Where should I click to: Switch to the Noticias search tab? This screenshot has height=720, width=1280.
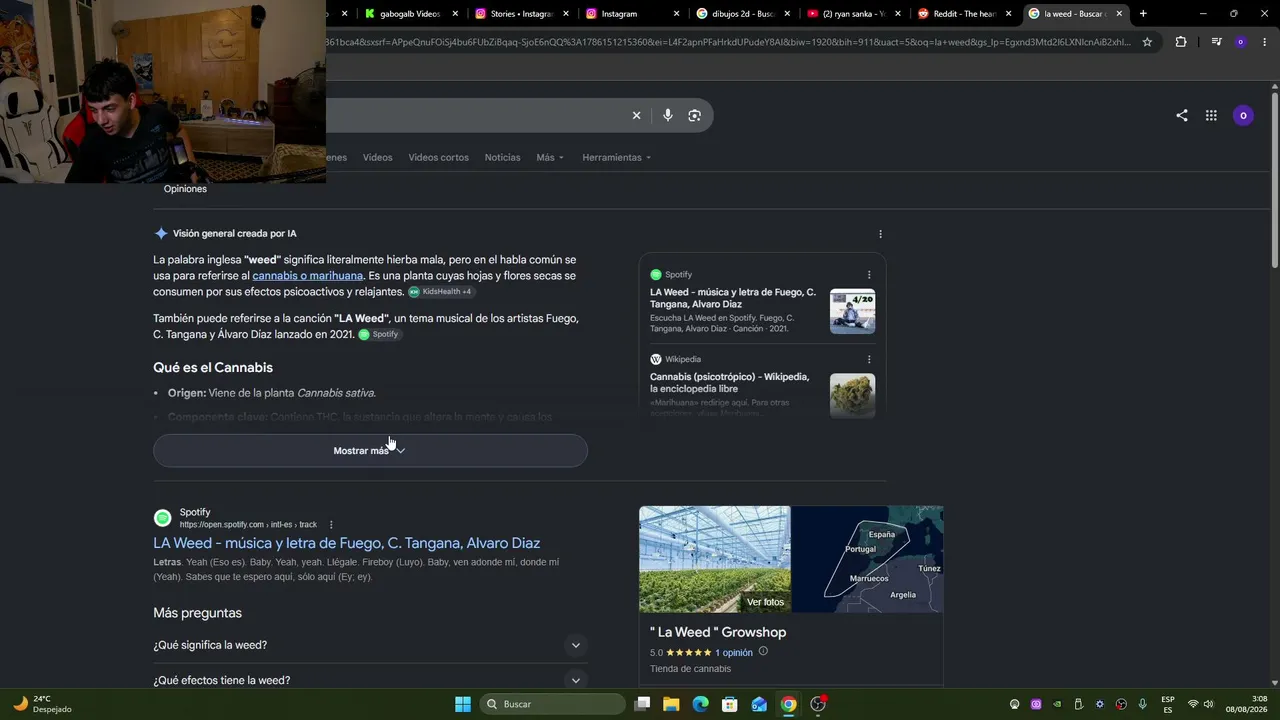(x=502, y=157)
